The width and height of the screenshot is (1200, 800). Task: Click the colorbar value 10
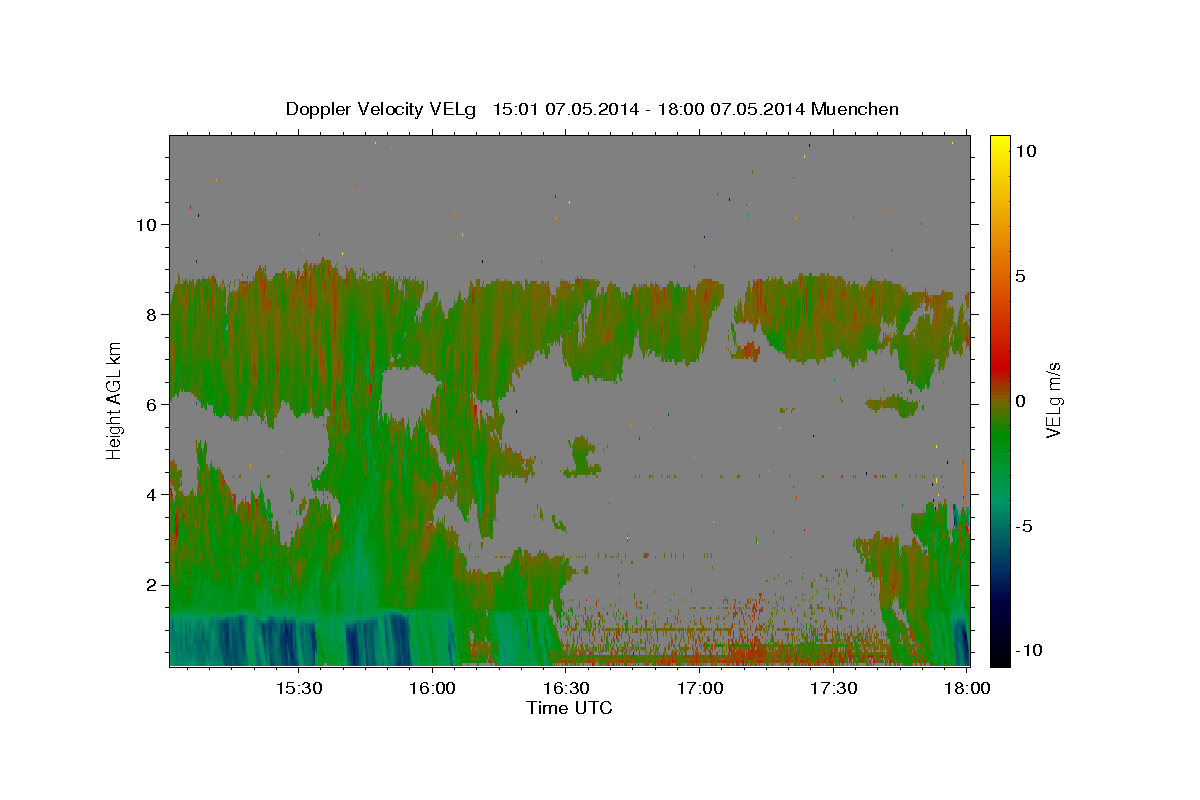pos(1026,151)
